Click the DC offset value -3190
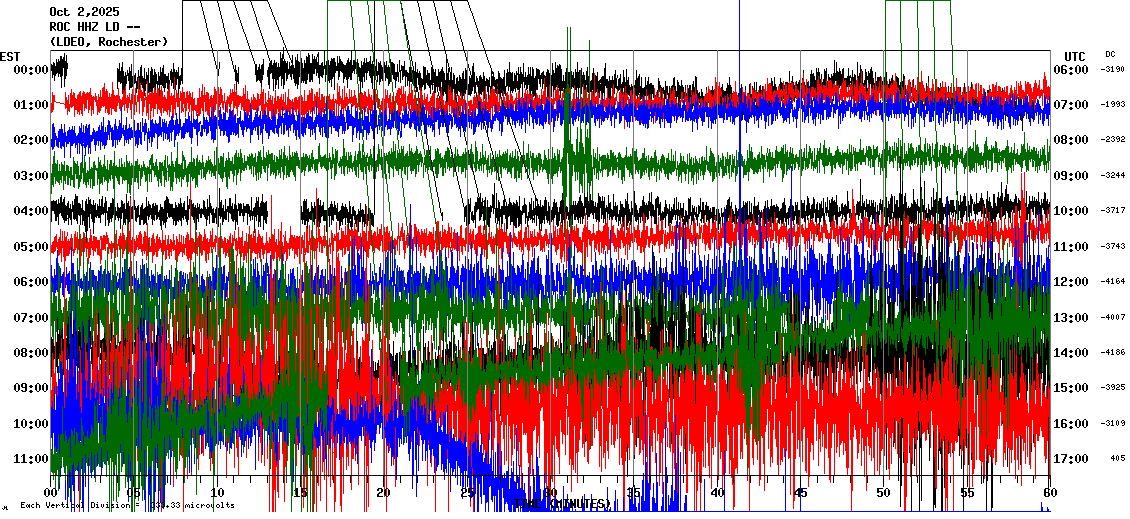Viewport: 1130px width, 519px height. pyautogui.click(x=1112, y=70)
